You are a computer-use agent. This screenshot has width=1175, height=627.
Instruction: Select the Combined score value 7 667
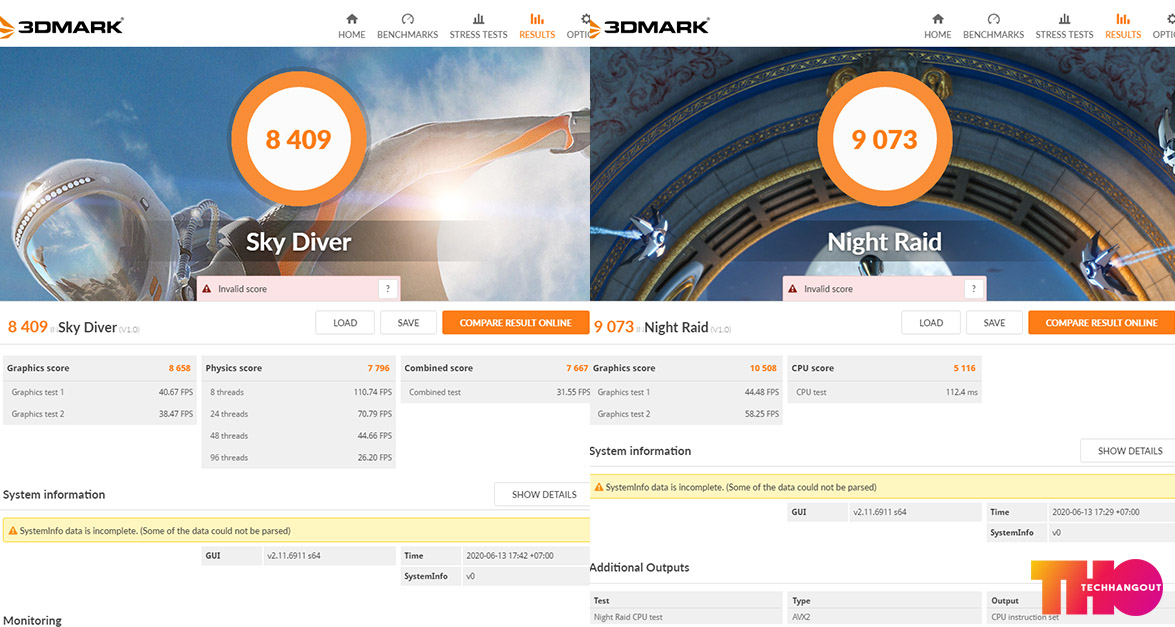coord(577,368)
